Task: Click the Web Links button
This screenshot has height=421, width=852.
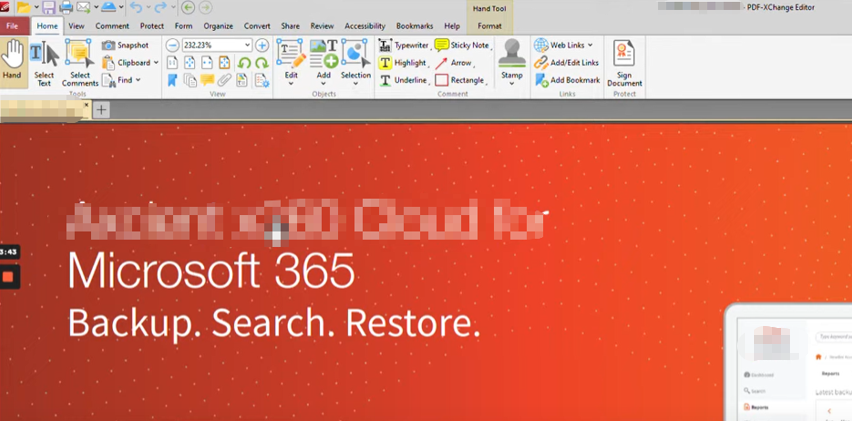Action: point(559,45)
